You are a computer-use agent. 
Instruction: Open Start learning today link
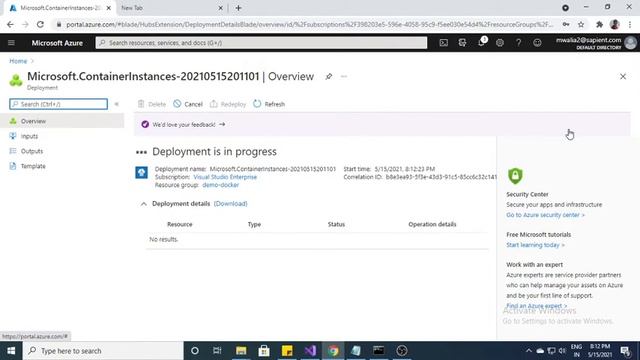(536, 245)
